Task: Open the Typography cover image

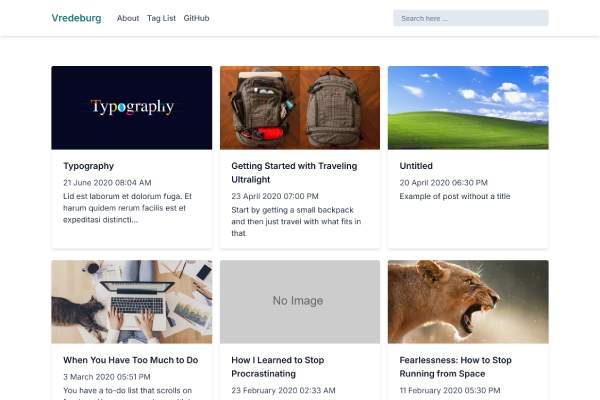Action: click(132, 108)
